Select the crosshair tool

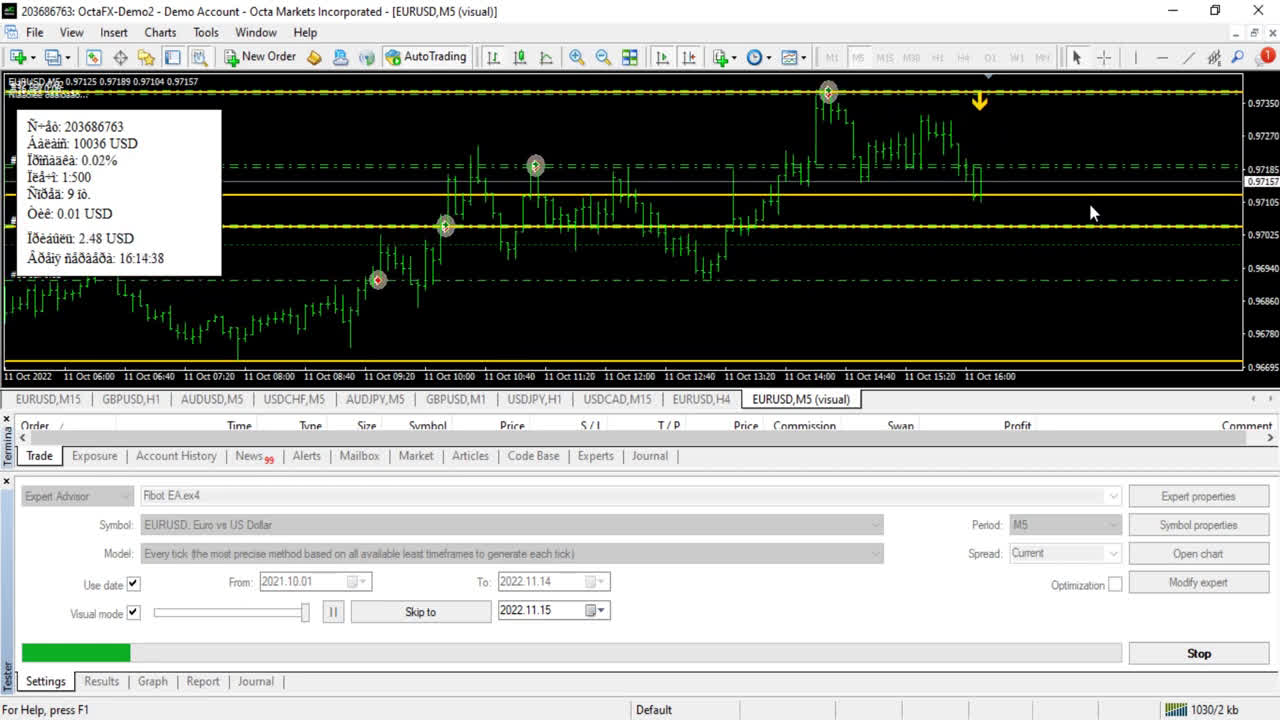point(1104,57)
